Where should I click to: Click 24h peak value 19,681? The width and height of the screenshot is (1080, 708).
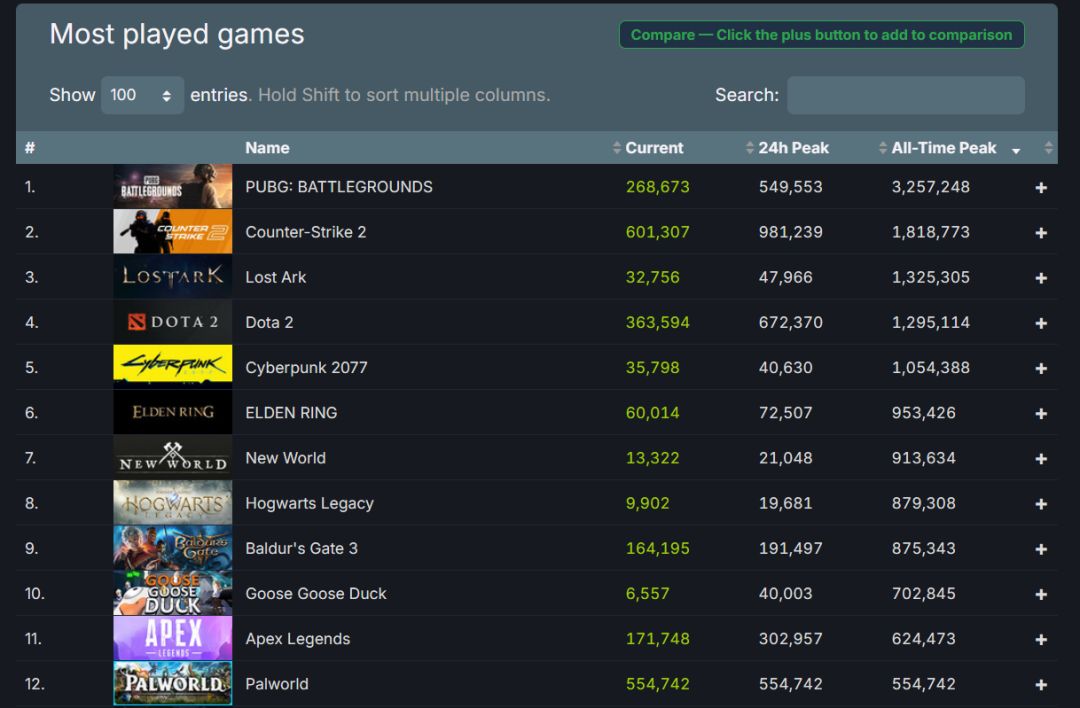(786, 503)
